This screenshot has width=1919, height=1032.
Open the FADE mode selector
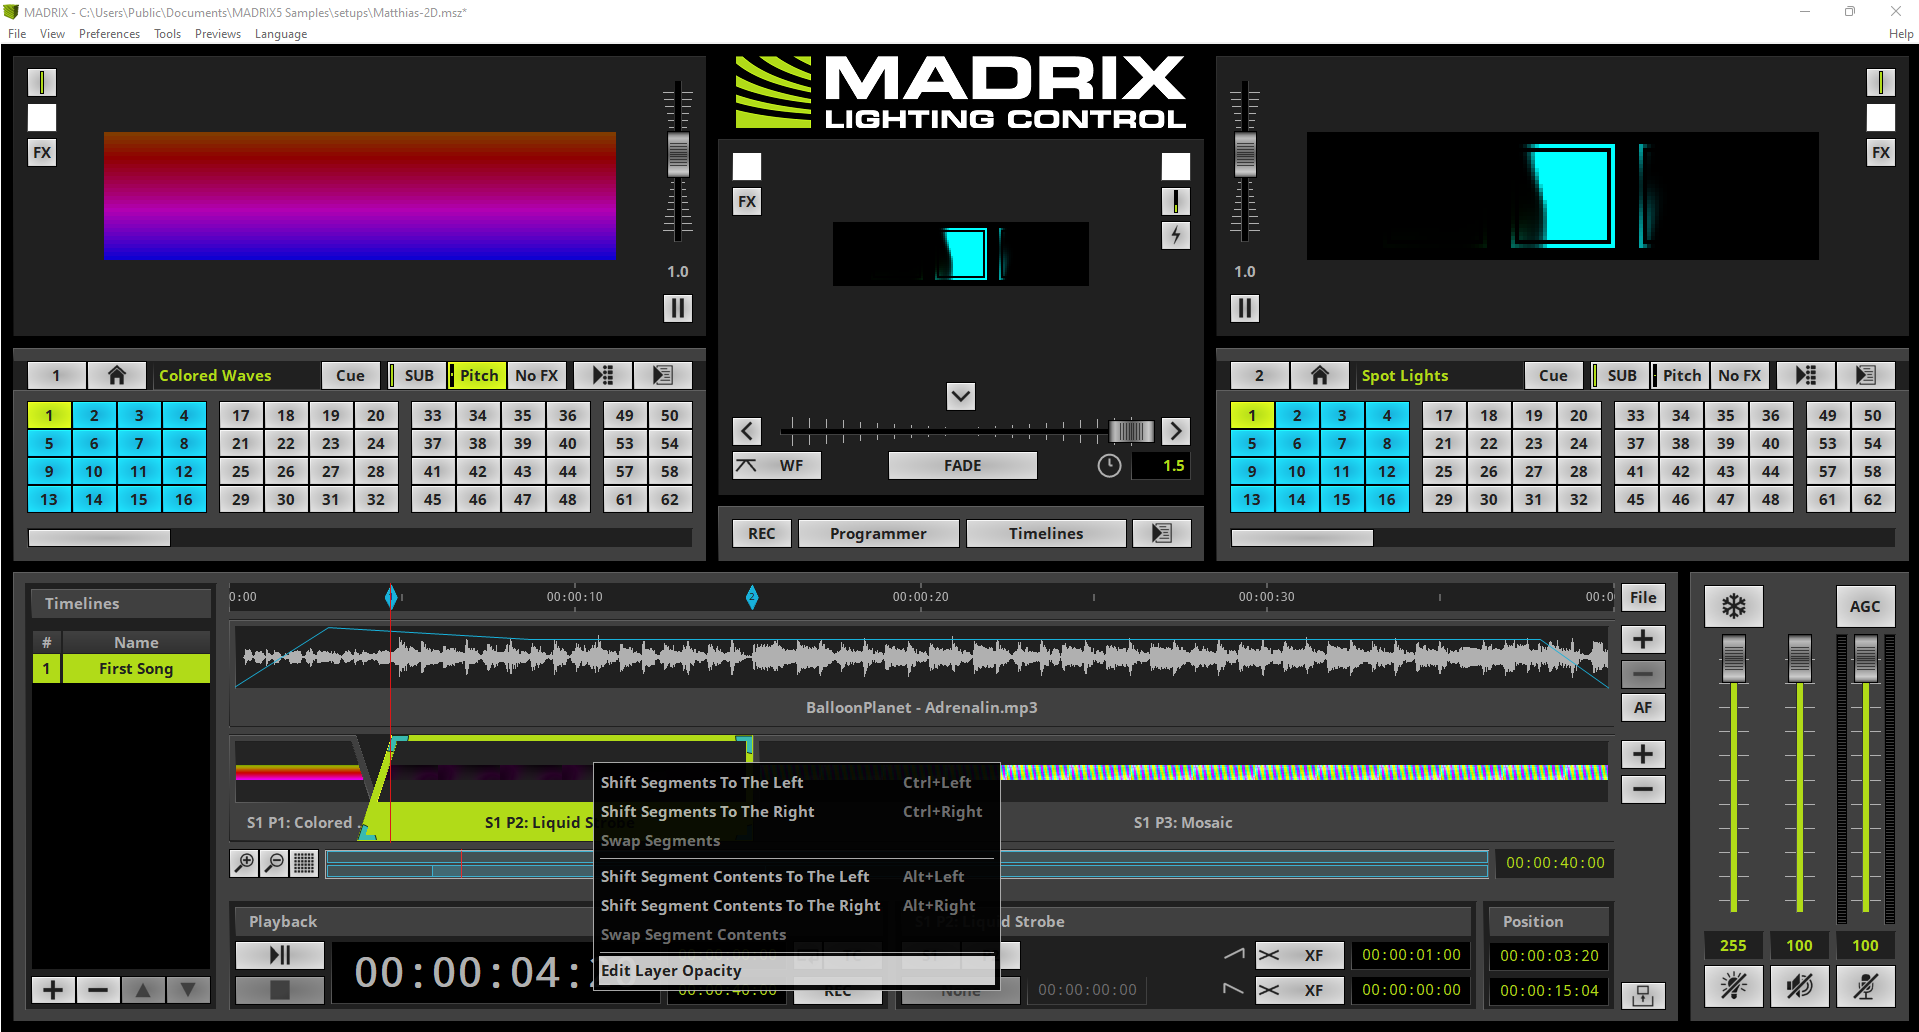pos(962,466)
